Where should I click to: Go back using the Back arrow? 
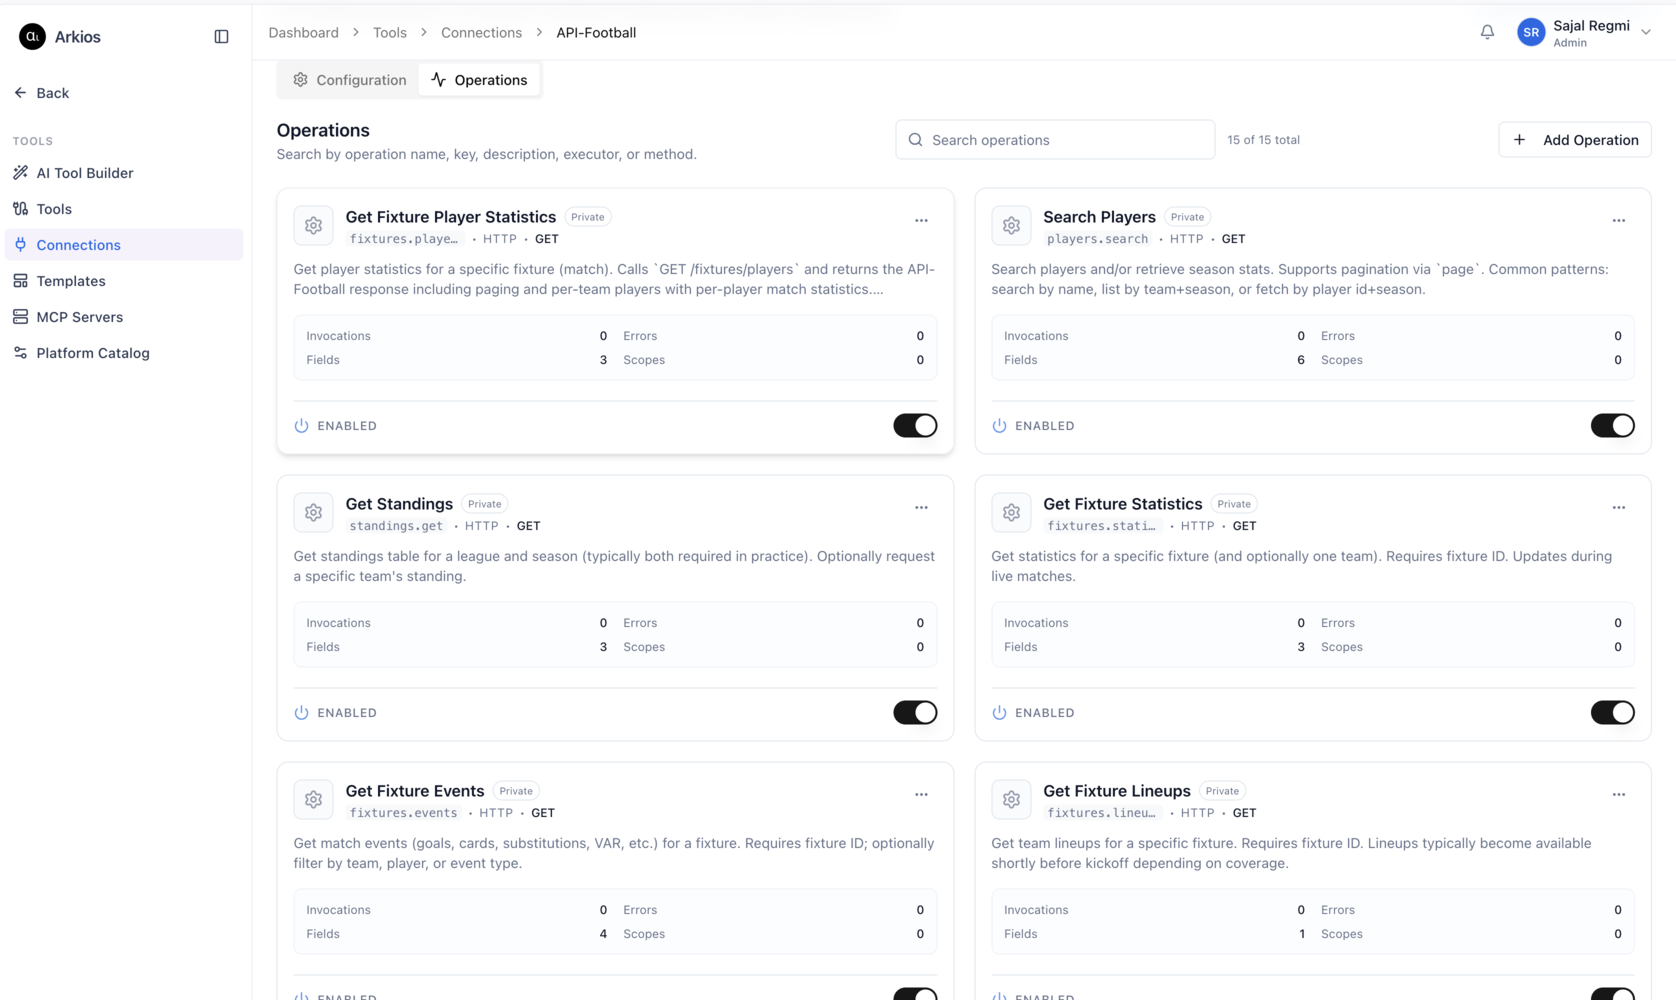[x=20, y=93]
